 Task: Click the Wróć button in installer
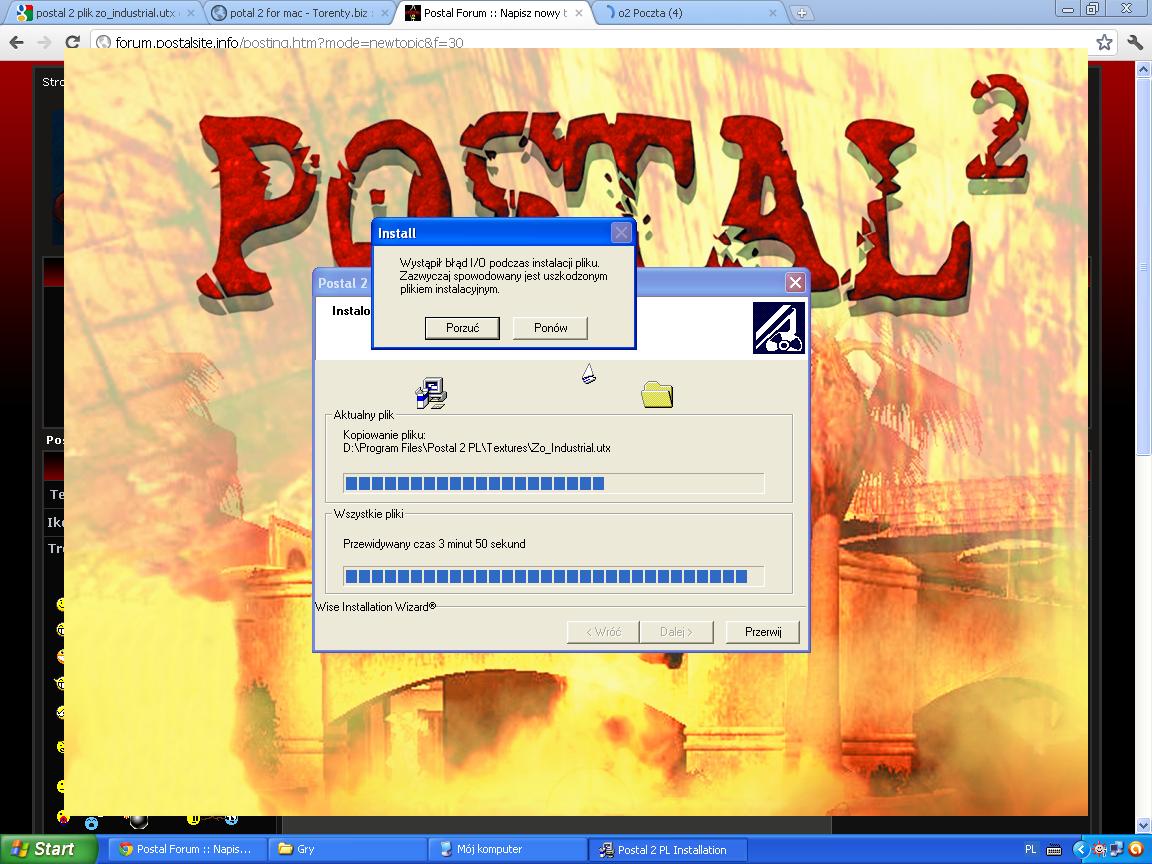(603, 632)
